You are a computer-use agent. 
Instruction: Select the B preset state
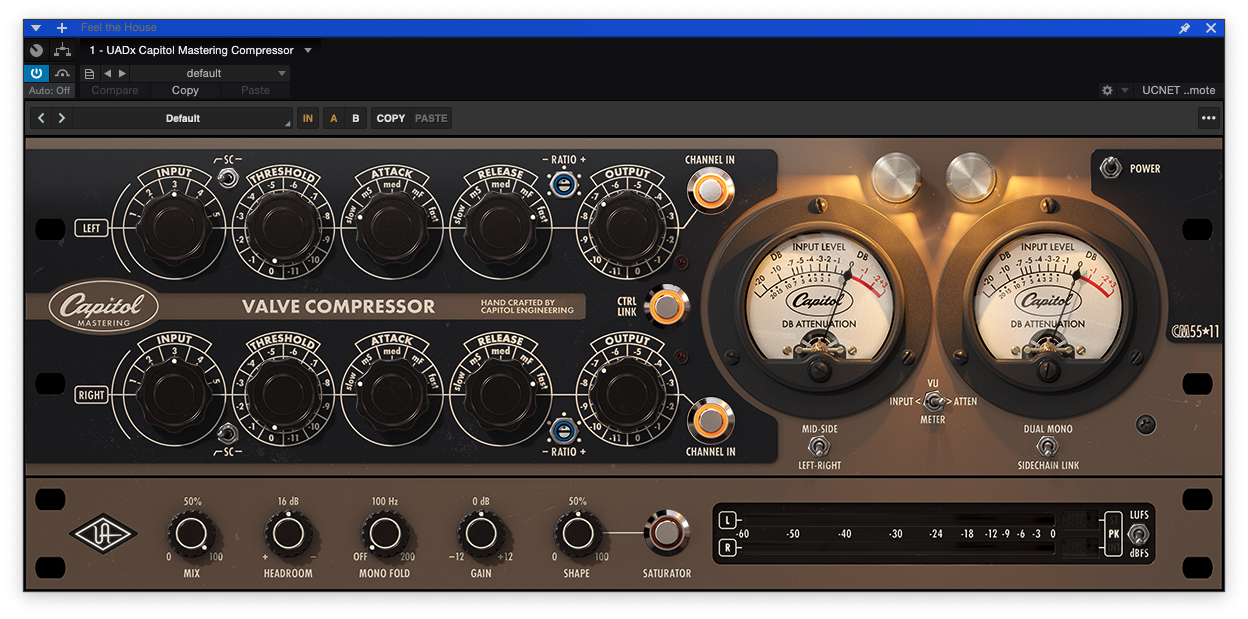356,118
